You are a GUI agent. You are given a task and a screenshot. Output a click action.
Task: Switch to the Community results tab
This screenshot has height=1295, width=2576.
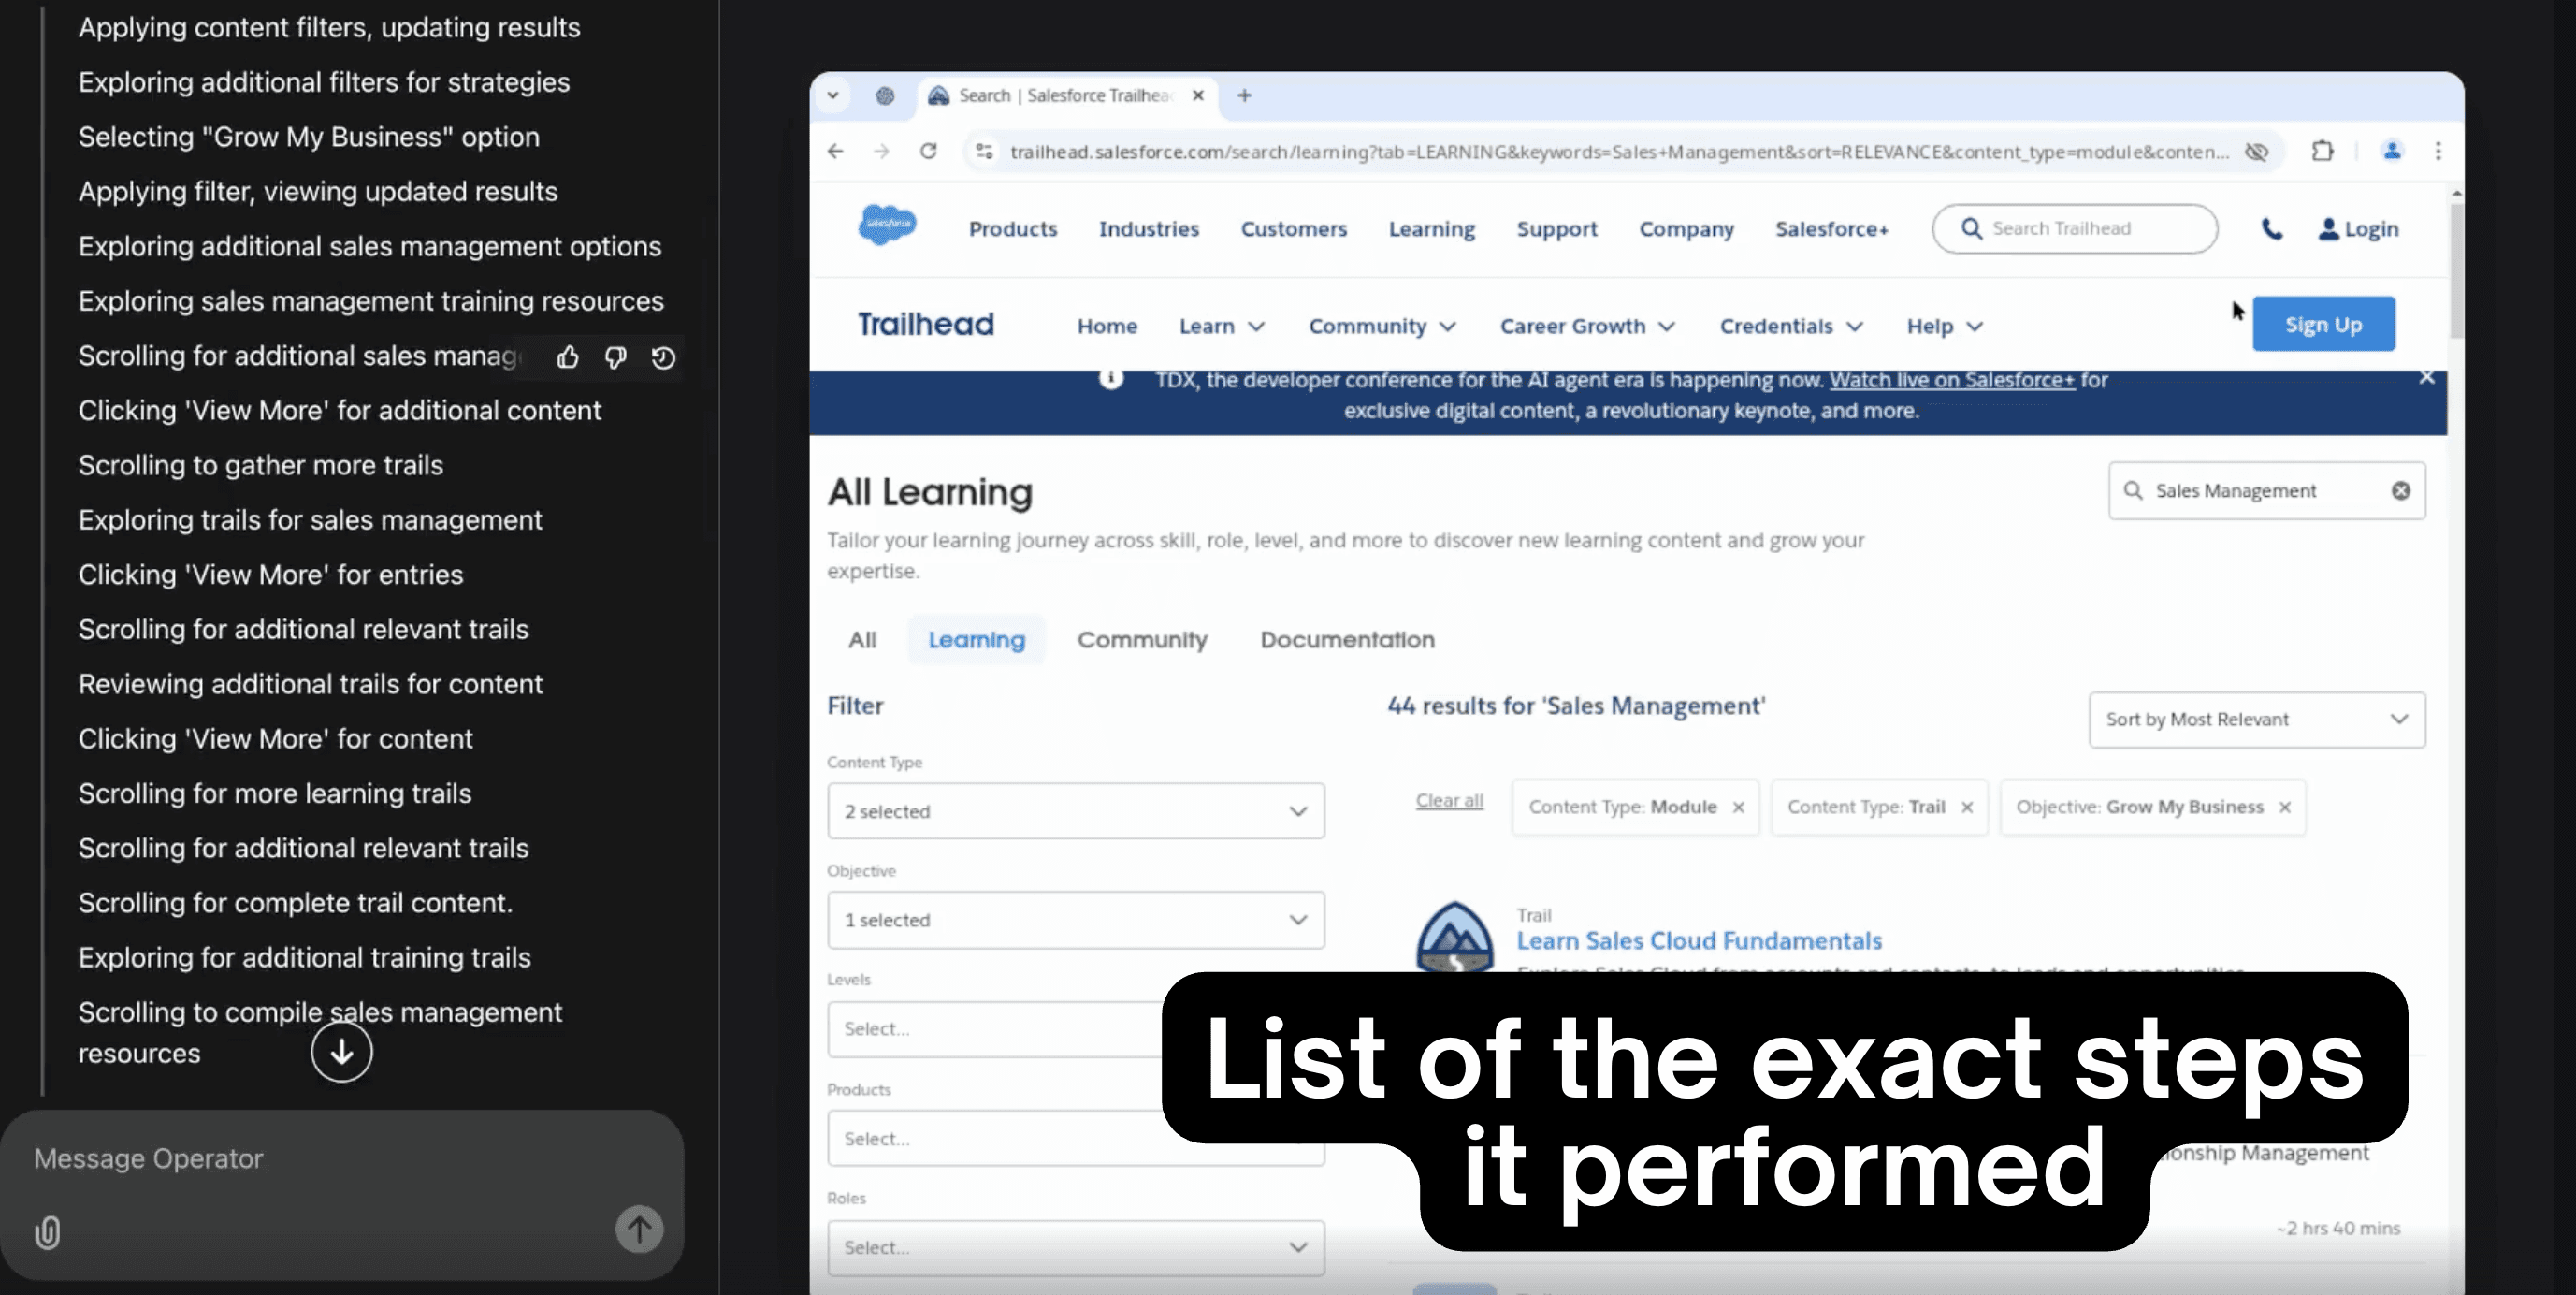1142,640
